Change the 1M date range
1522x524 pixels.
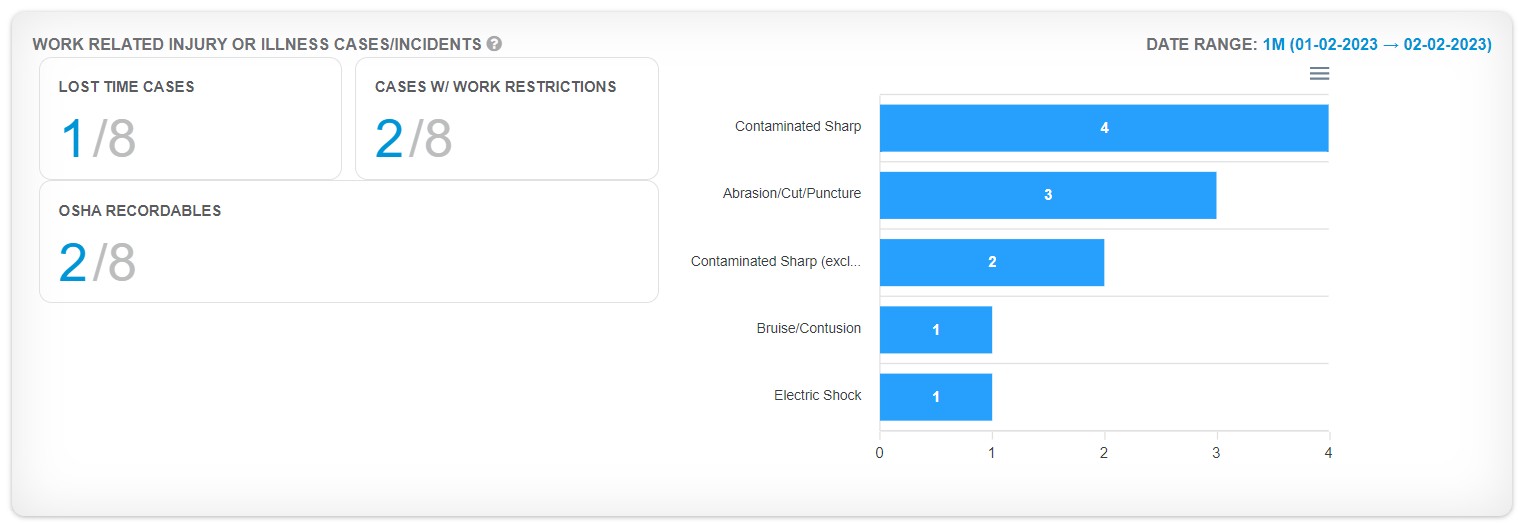1377,45
